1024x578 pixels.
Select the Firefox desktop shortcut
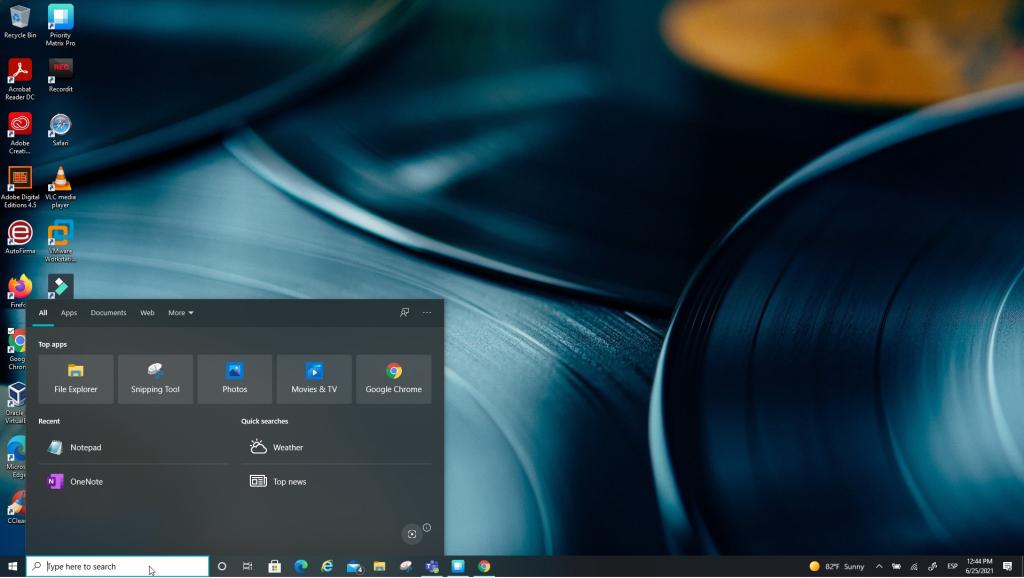click(20, 291)
